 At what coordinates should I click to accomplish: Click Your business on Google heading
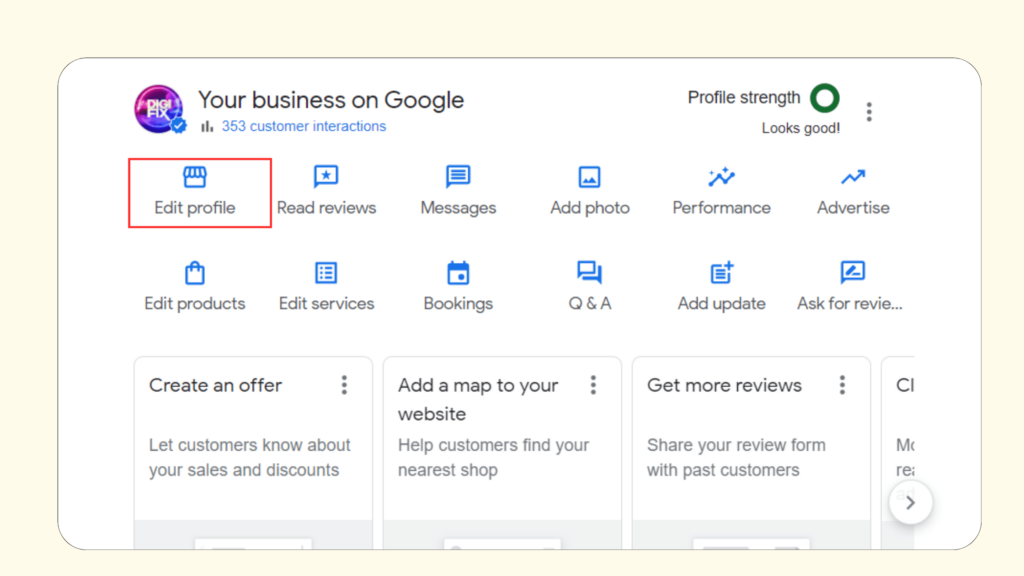click(331, 100)
